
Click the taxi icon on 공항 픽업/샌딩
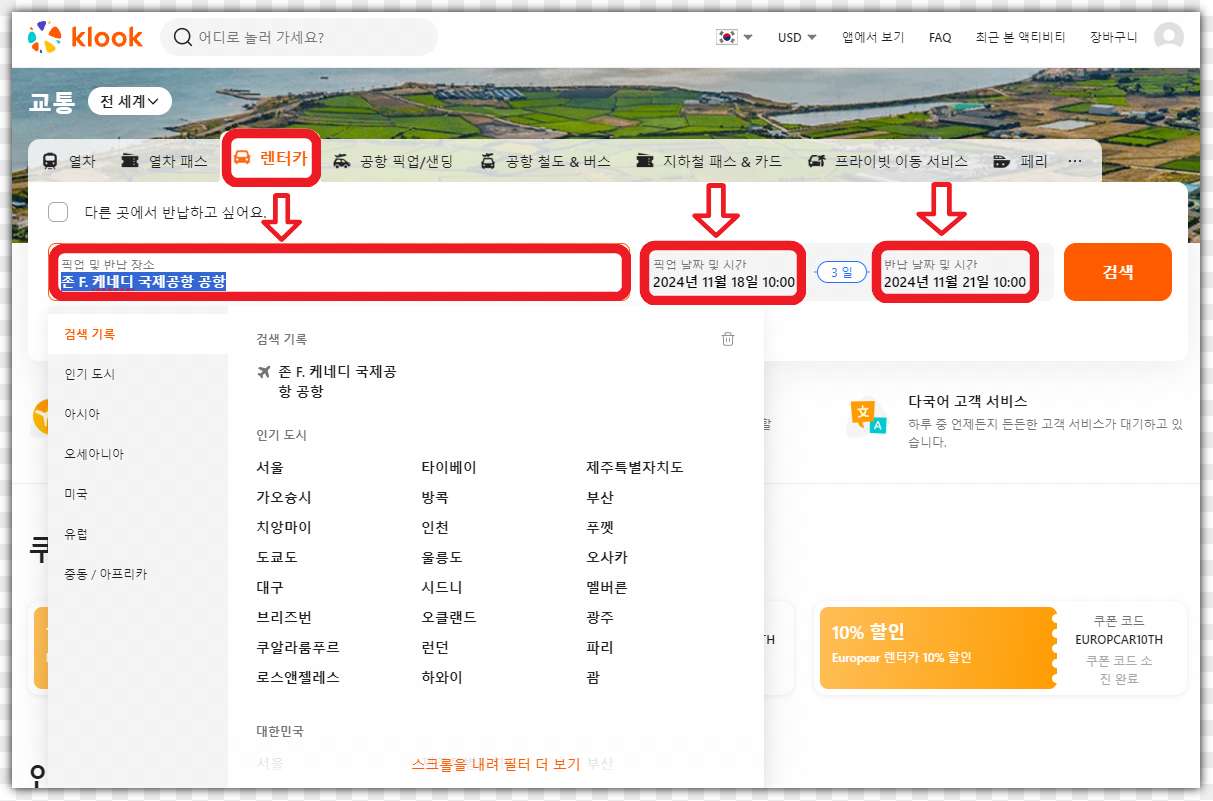click(342, 161)
